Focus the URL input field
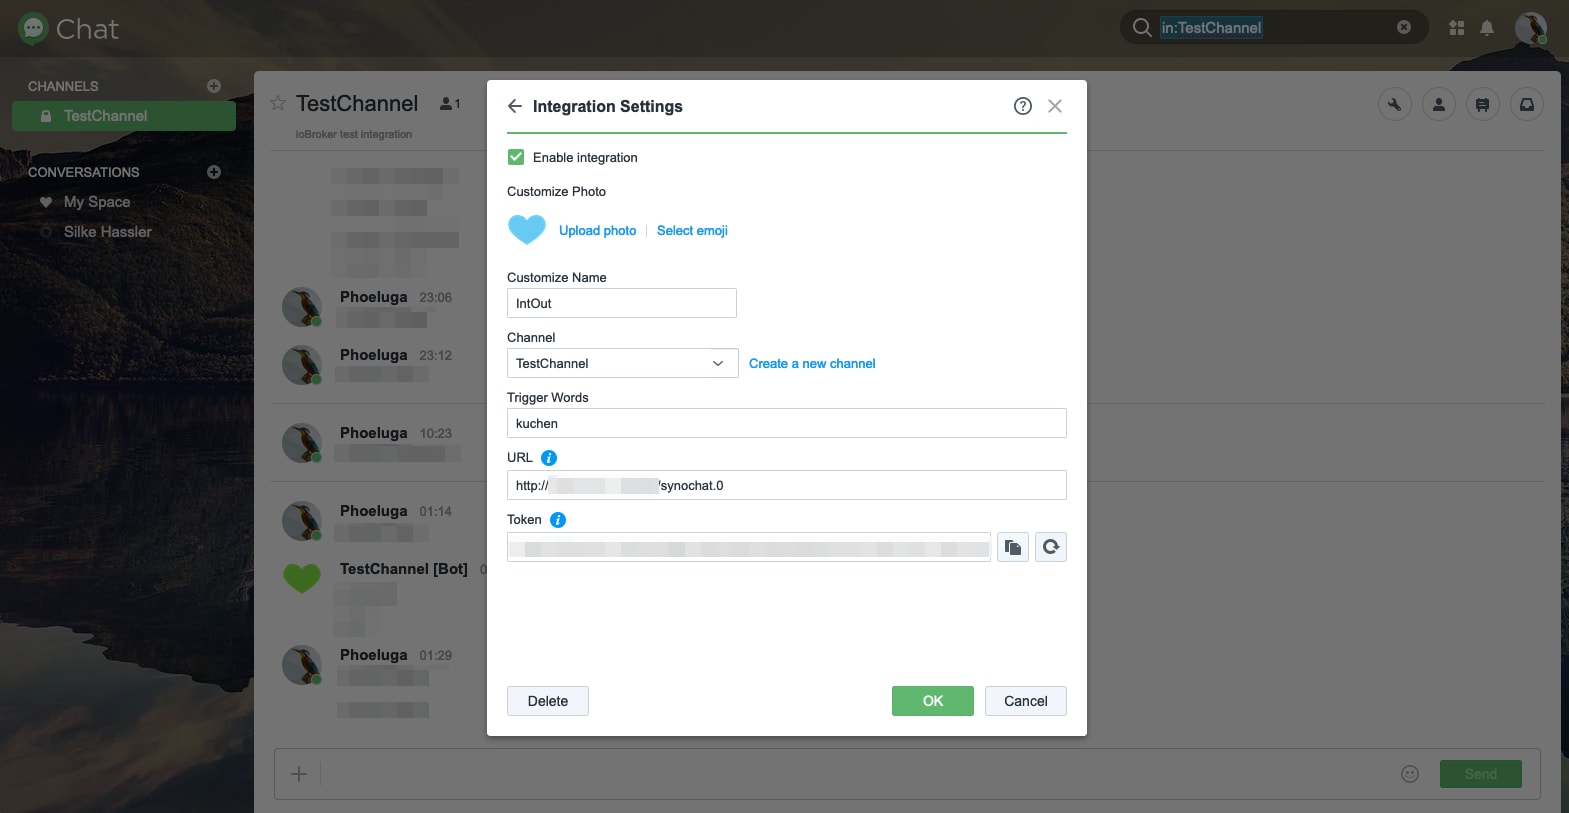This screenshot has width=1569, height=813. click(x=787, y=485)
